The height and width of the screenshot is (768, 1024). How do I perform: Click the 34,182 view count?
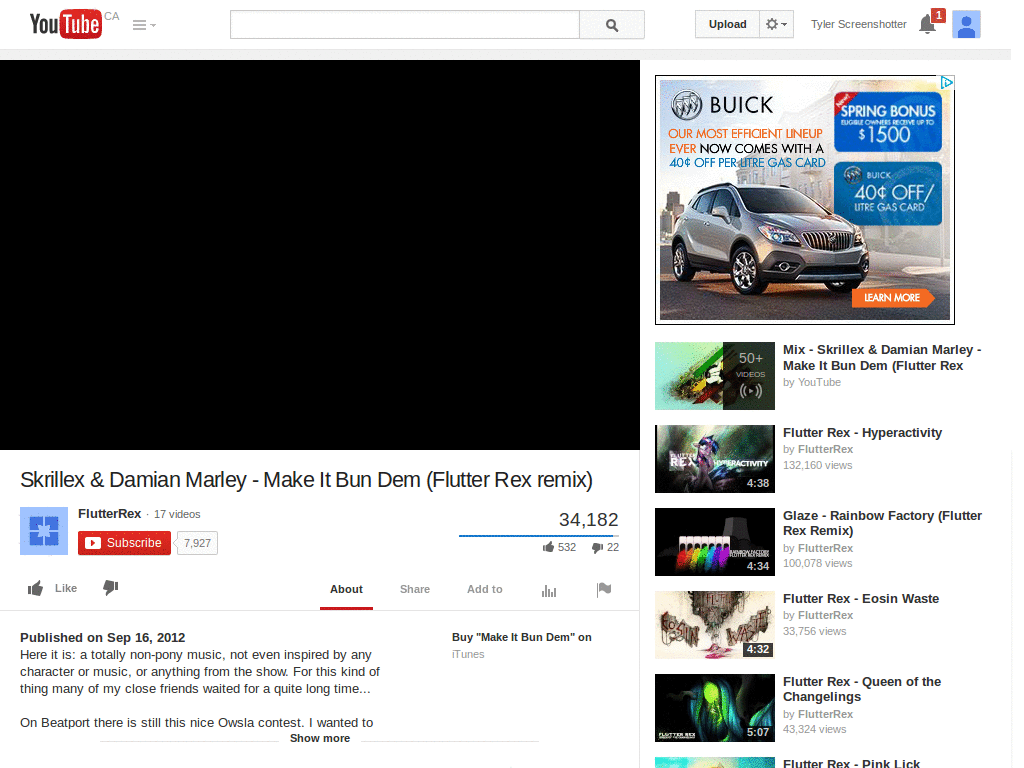point(588,520)
